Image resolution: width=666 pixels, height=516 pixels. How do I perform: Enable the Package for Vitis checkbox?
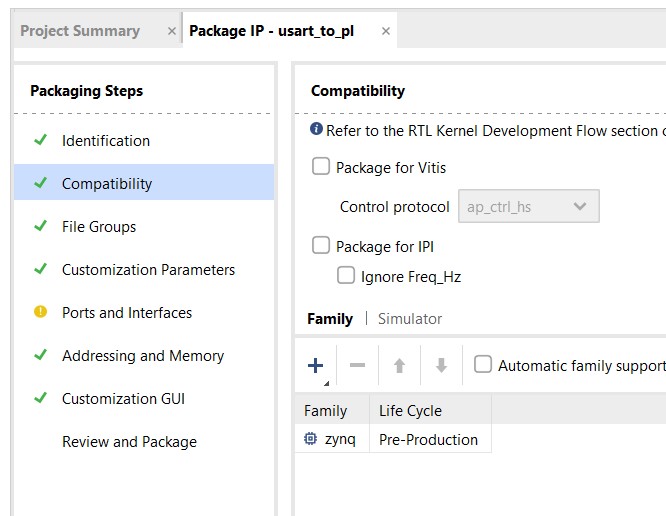[321, 167]
